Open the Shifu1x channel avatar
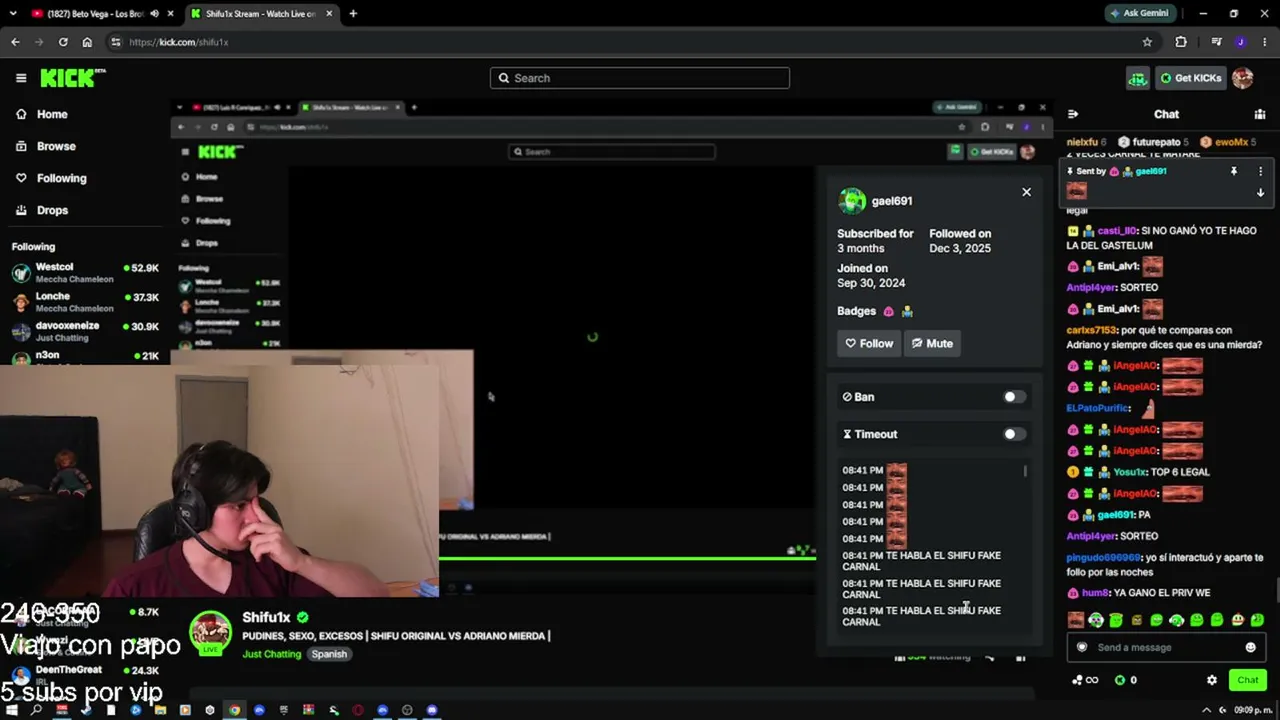The height and width of the screenshot is (720, 1280). click(x=210, y=633)
